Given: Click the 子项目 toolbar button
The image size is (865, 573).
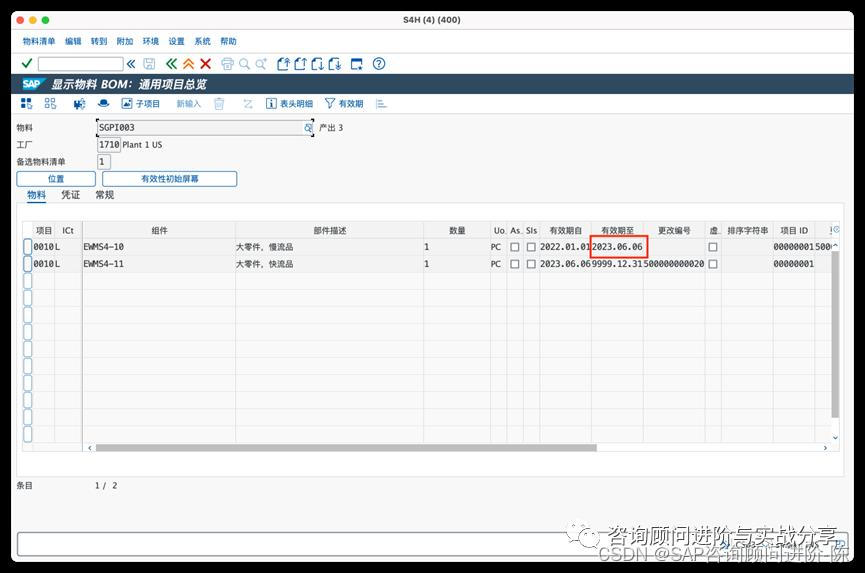Looking at the screenshot, I should pyautogui.click(x=141, y=104).
